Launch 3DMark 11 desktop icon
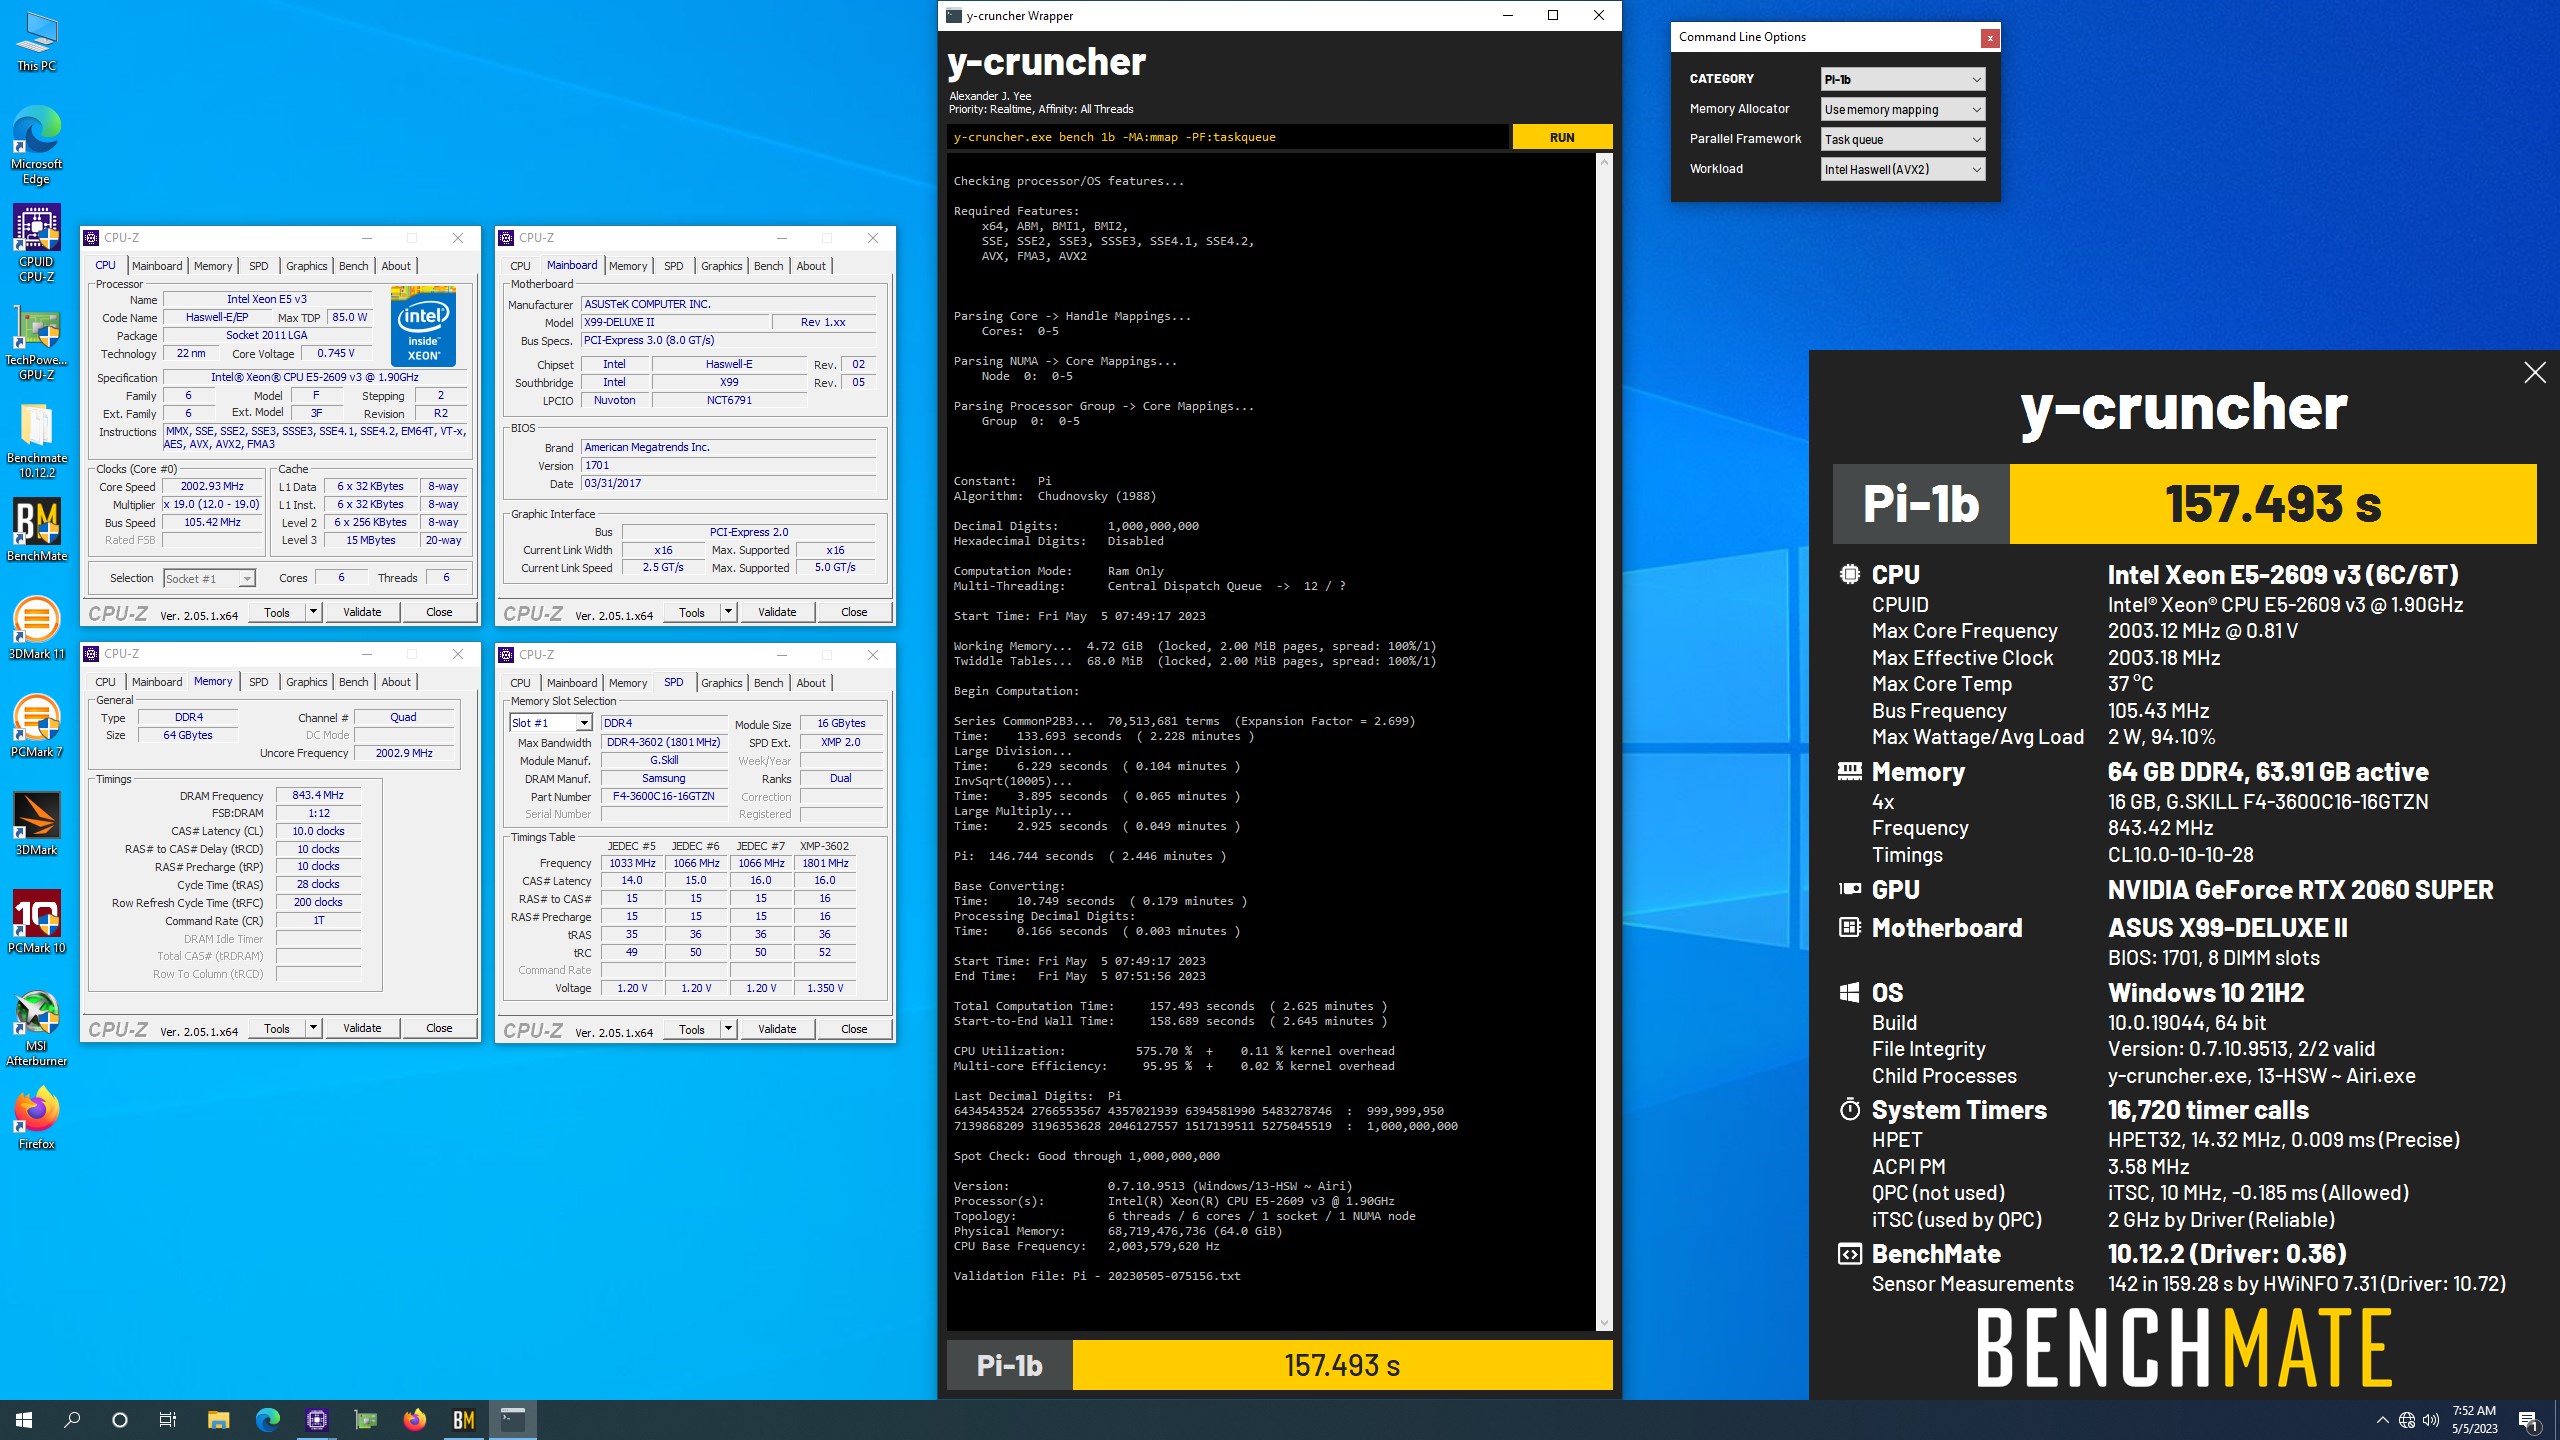This screenshot has width=2560, height=1440. pos(37,628)
